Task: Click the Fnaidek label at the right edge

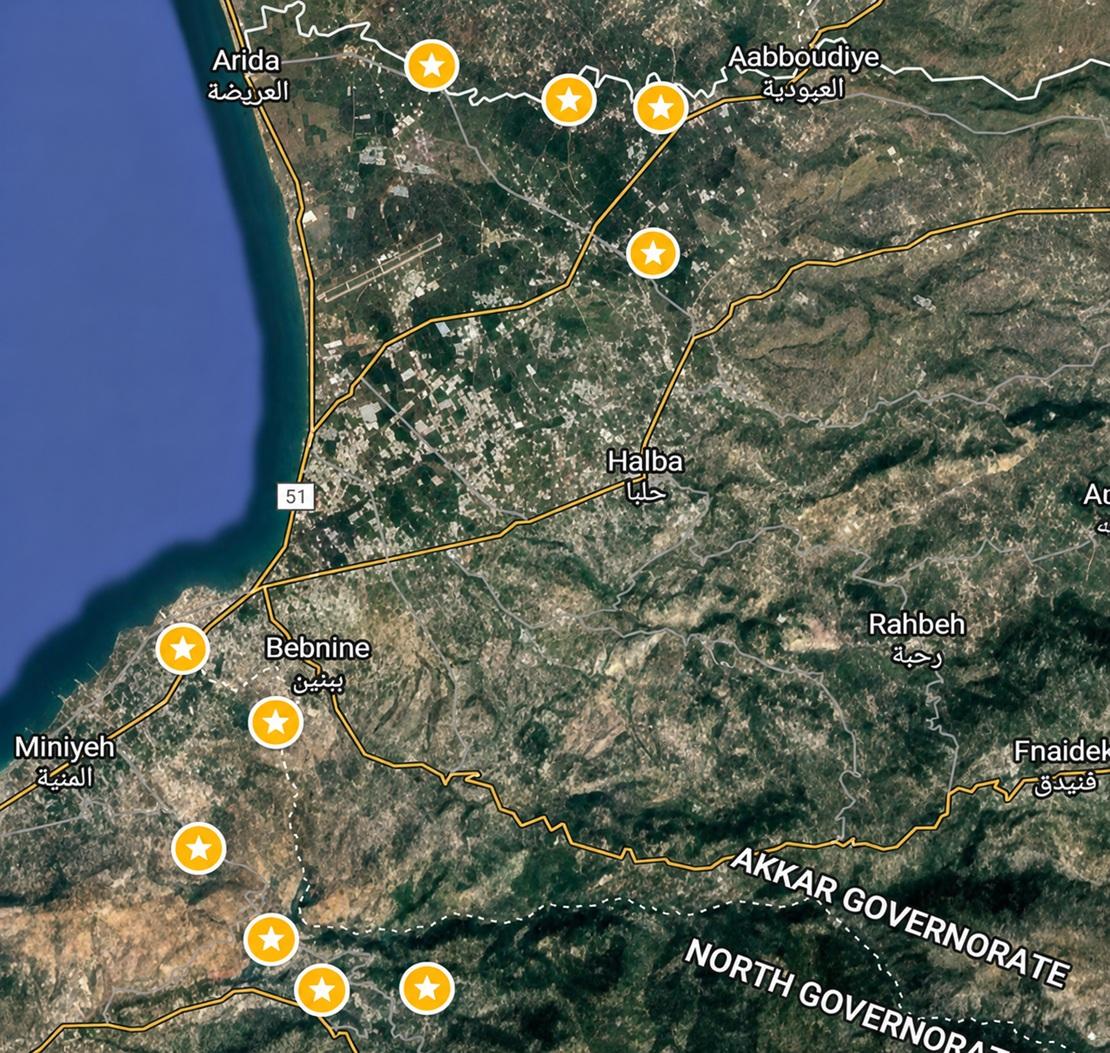Action: [1060, 767]
